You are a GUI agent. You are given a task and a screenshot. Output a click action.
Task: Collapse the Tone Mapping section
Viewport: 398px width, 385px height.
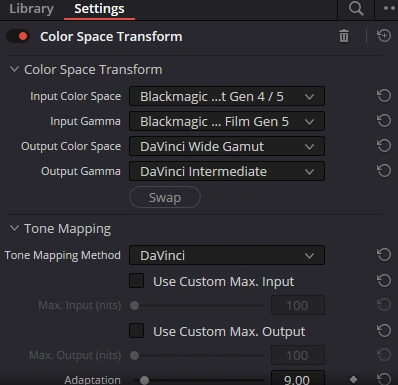click(14, 228)
